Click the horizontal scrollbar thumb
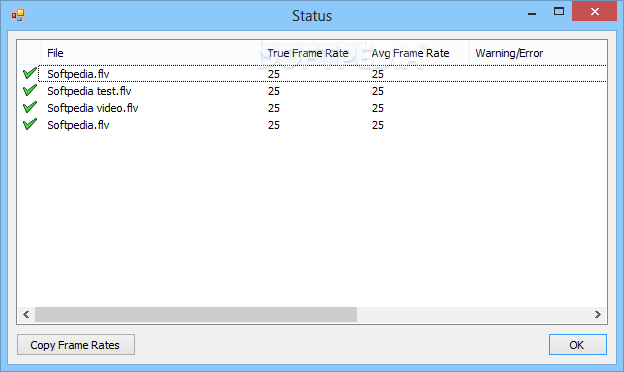Screen dimensions: 624x372 pyautogui.click(x=196, y=314)
